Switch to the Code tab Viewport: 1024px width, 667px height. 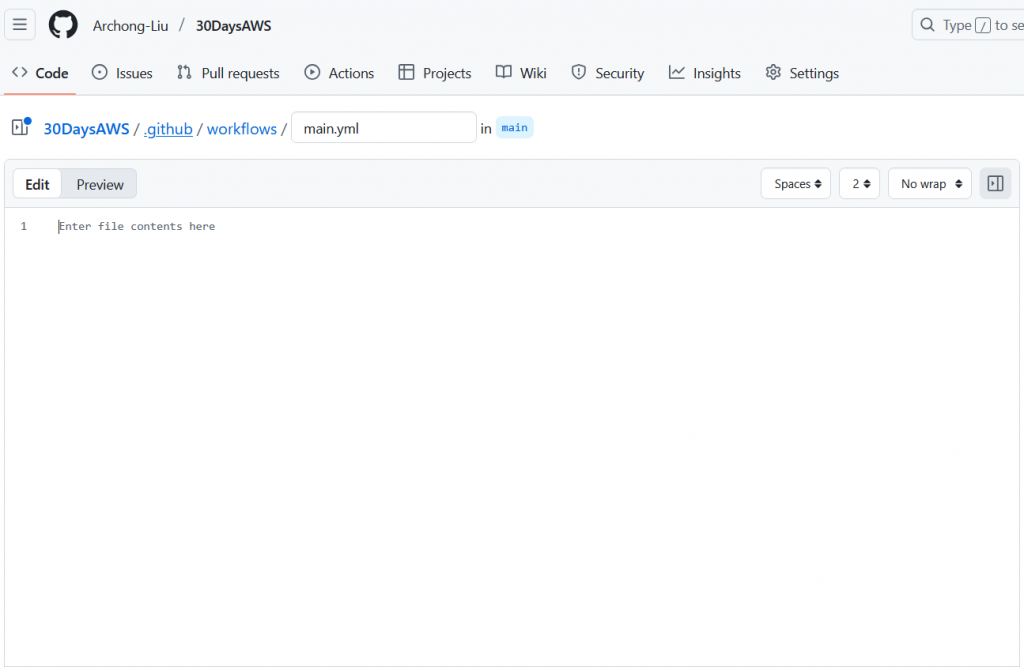(40, 73)
